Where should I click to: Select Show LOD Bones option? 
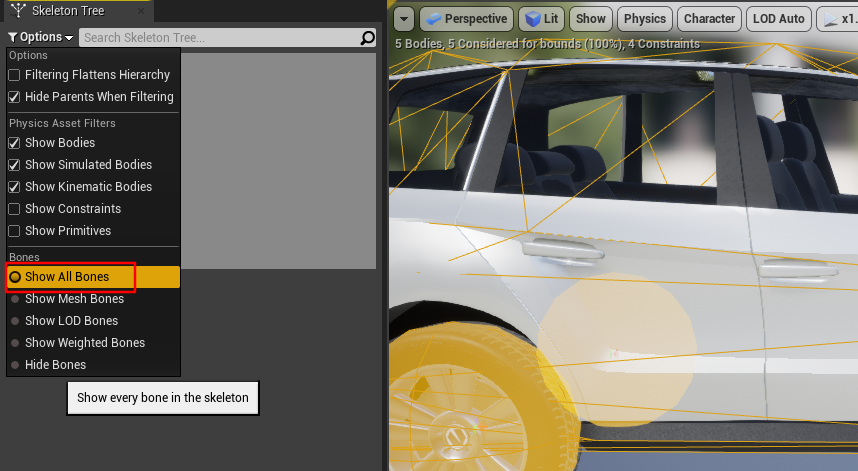point(94,321)
